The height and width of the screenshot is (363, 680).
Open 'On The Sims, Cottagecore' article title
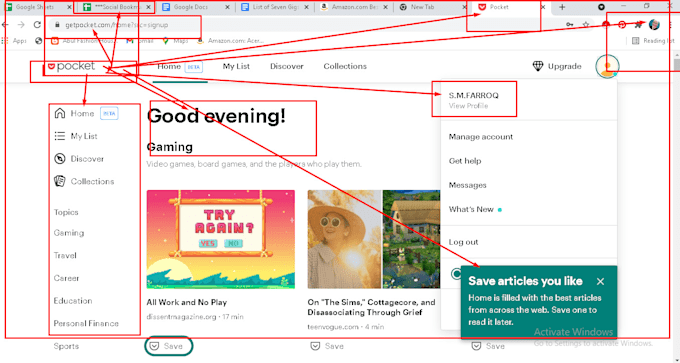pyautogui.click(x=371, y=307)
